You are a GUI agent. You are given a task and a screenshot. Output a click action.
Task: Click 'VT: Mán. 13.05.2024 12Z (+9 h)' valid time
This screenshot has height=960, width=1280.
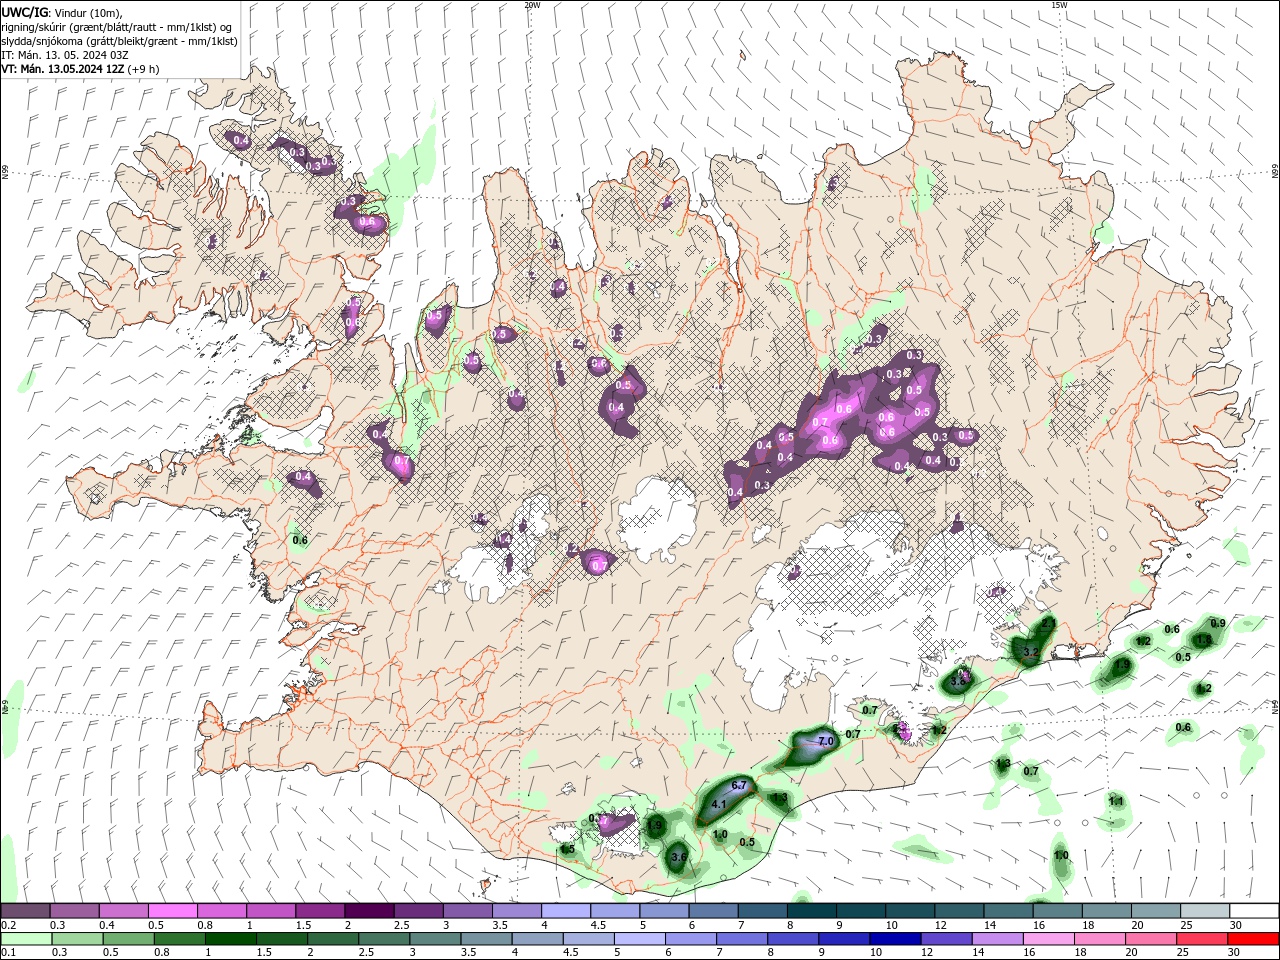[x=79, y=69]
